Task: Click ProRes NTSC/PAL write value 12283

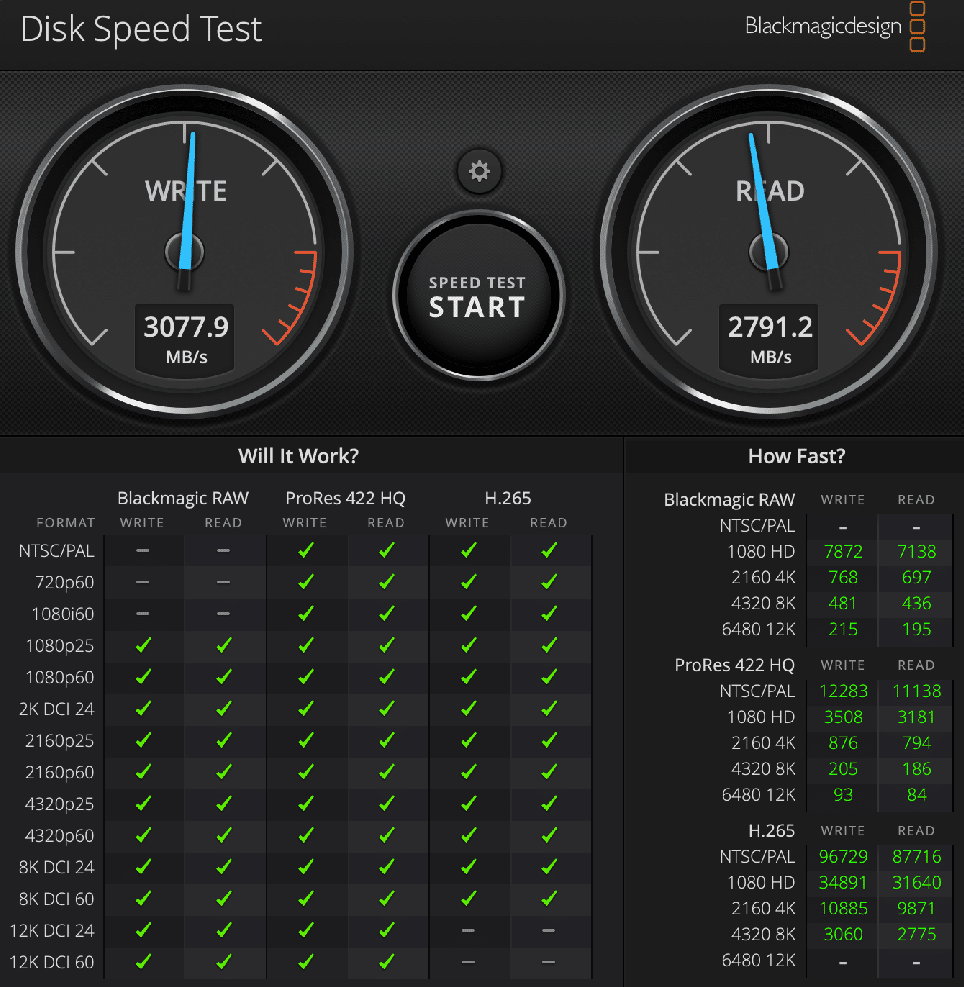Action: tap(843, 691)
